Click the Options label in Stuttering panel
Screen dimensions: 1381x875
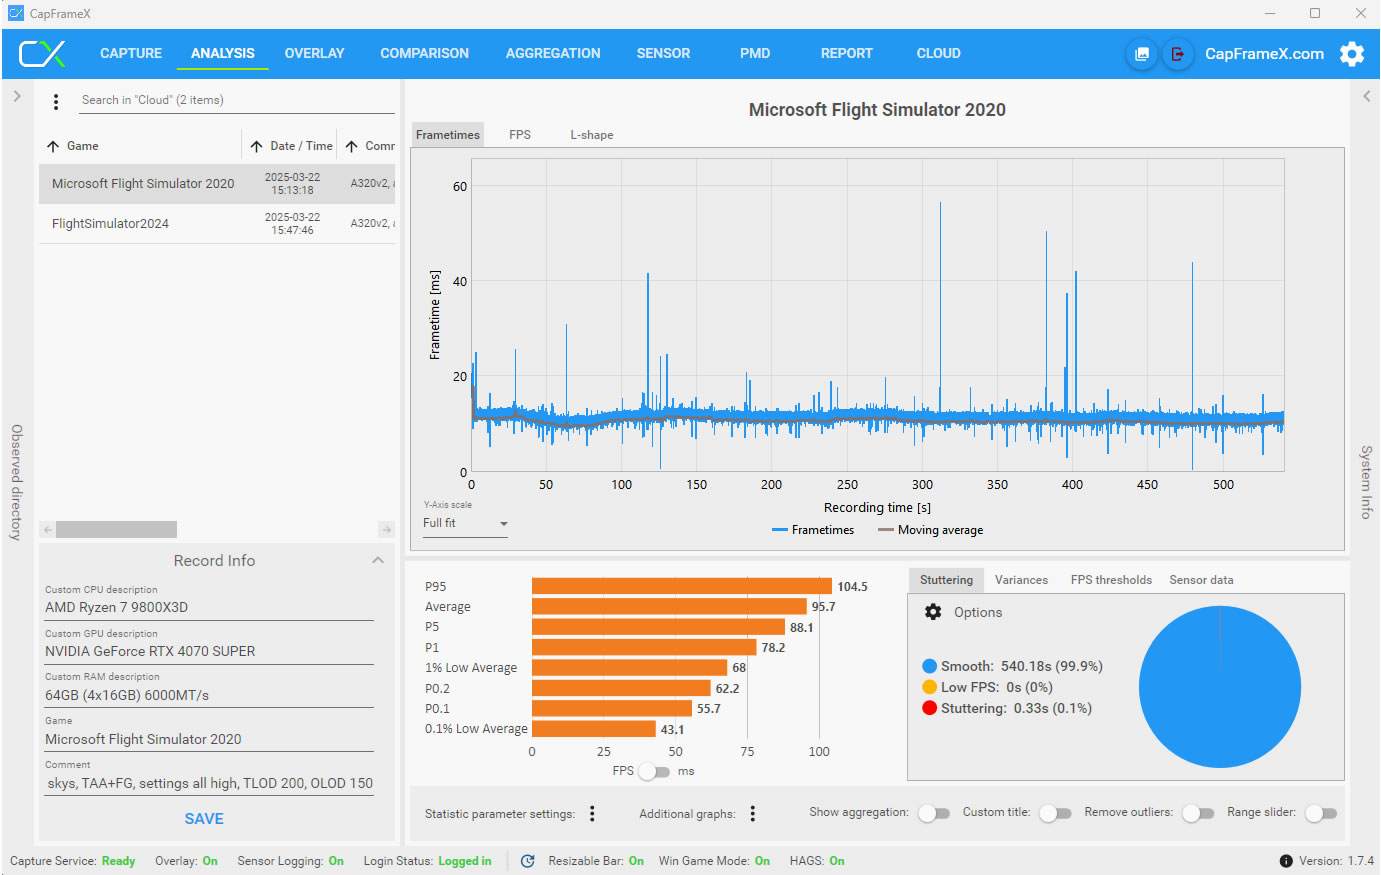(x=978, y=612)
